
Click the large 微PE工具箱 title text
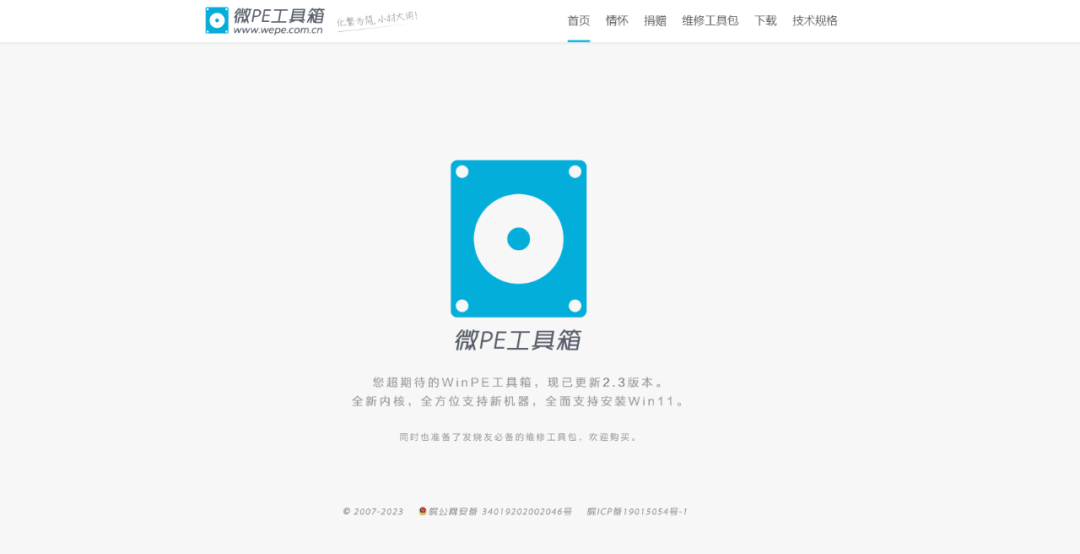coord(519,340)
